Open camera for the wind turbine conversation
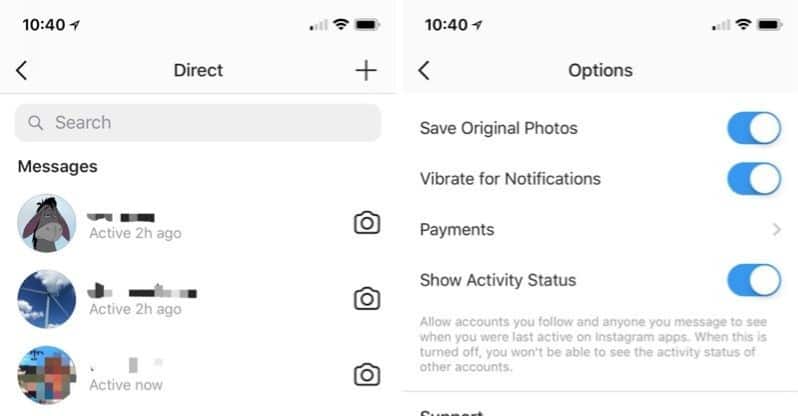The height and width of the screenshot is (416, 798). click(367, 298)
